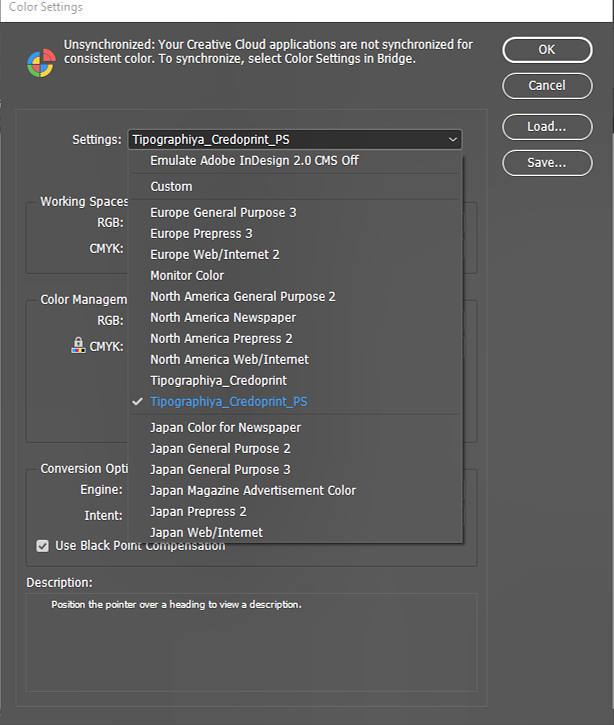The image size is (614, 725).
Task: Click the Settings: label
Action: (x=97, y=140)
